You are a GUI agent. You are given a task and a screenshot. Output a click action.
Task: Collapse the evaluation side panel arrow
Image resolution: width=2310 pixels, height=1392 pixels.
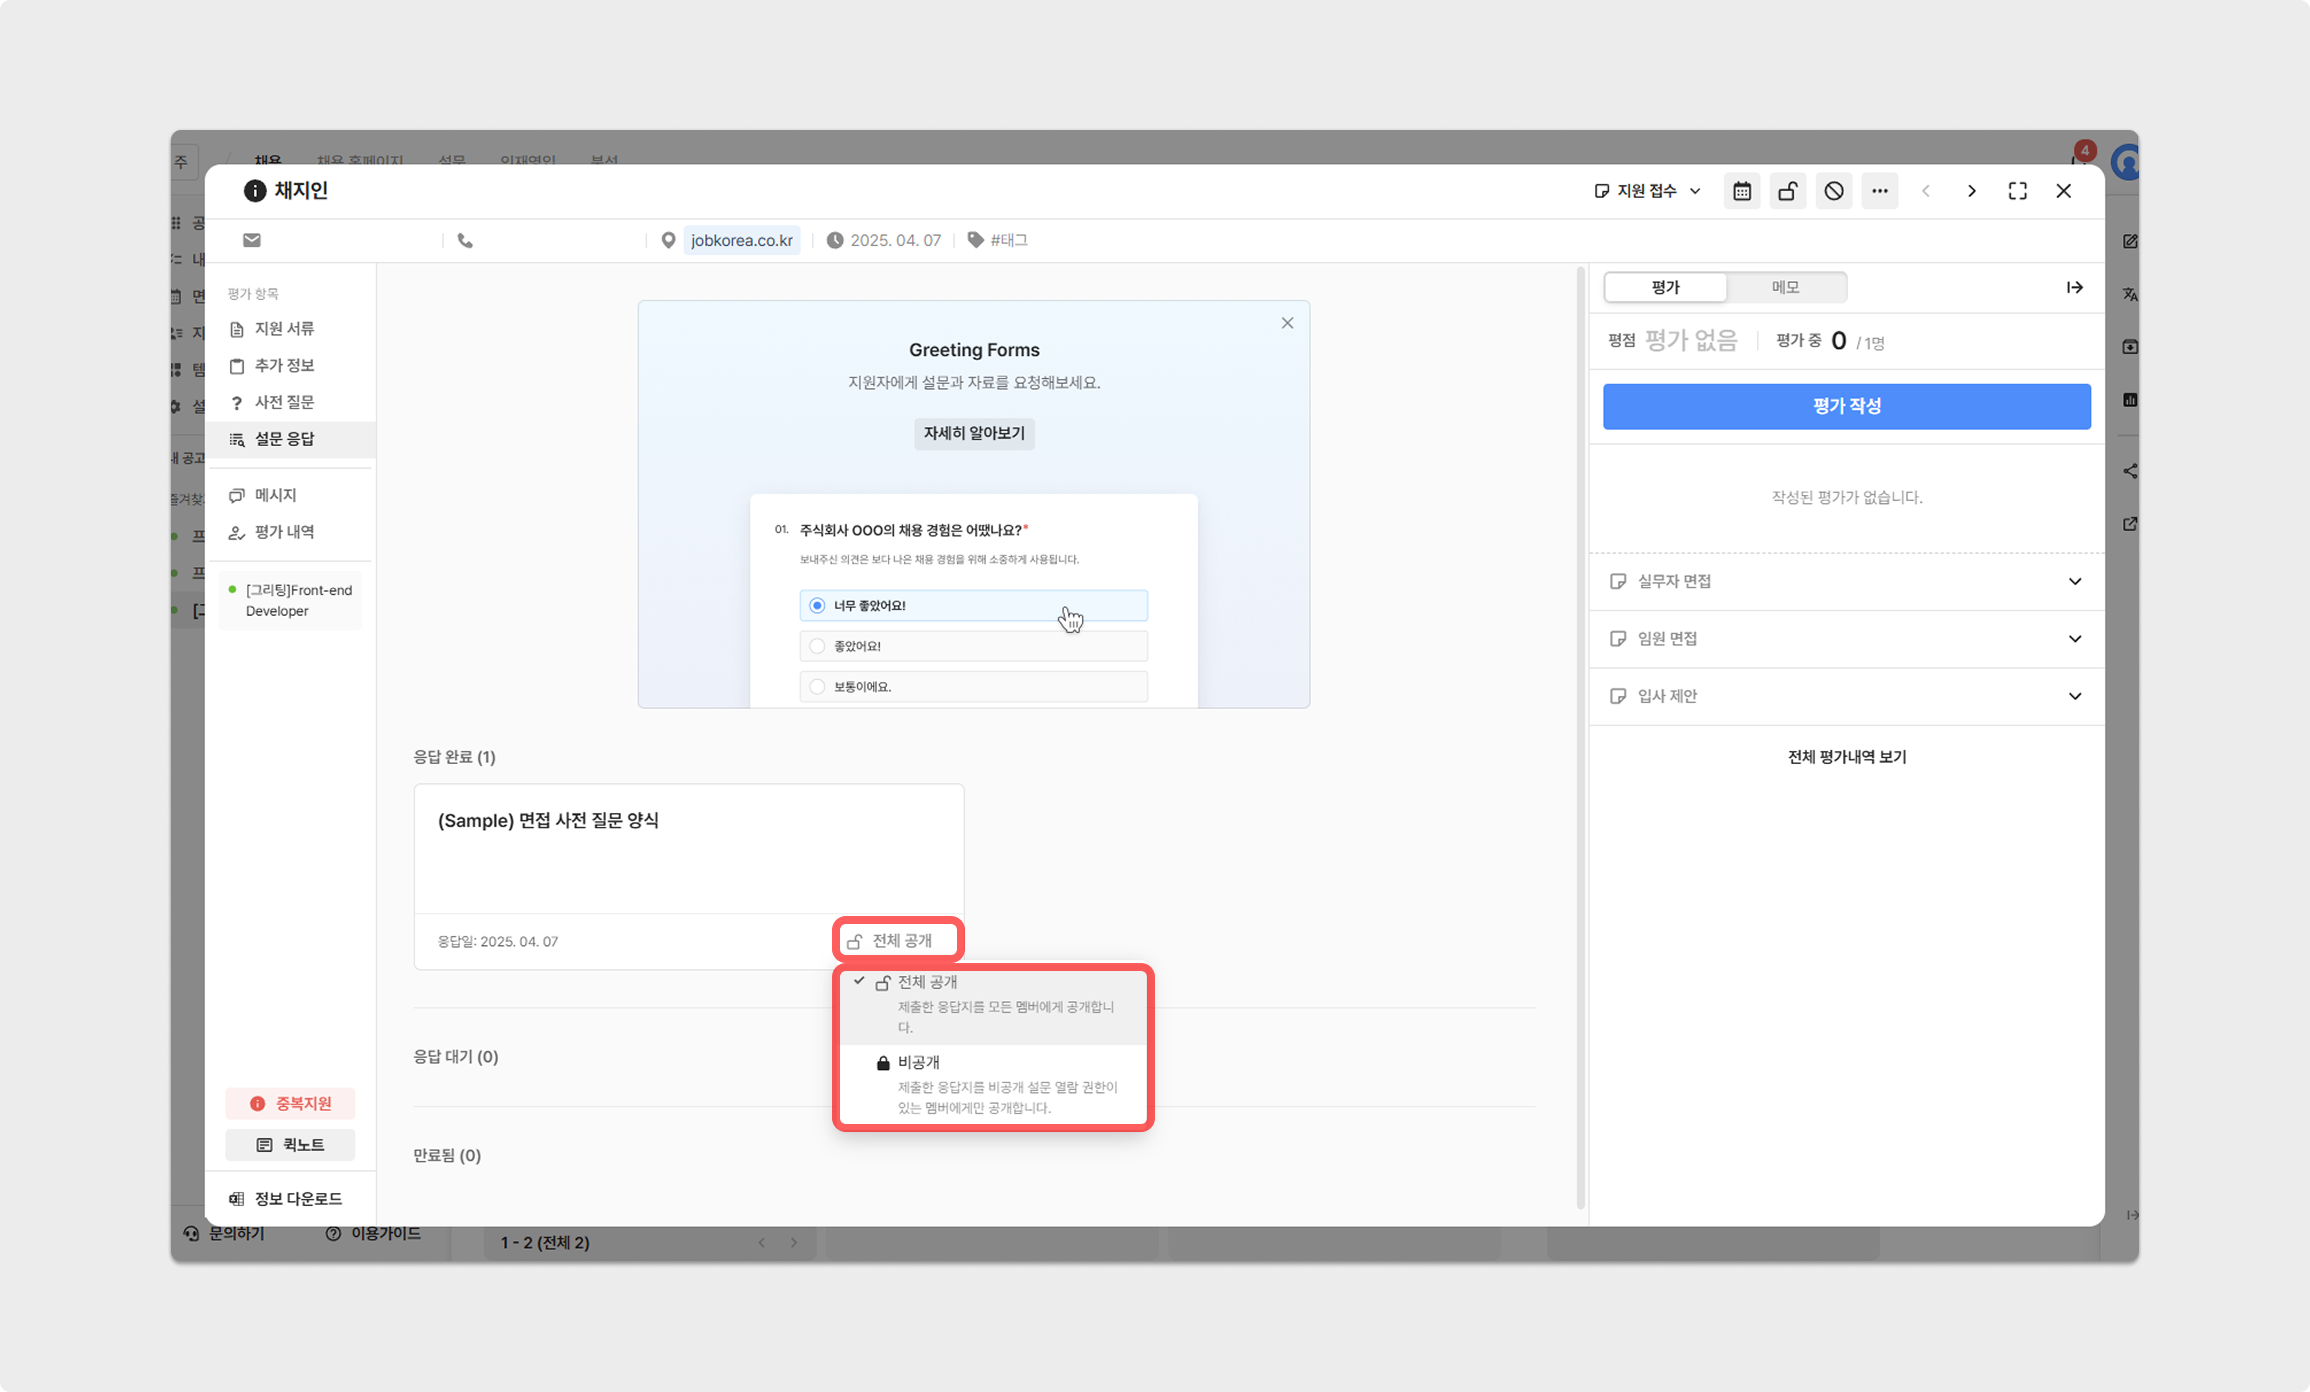tap(2074, 288)
